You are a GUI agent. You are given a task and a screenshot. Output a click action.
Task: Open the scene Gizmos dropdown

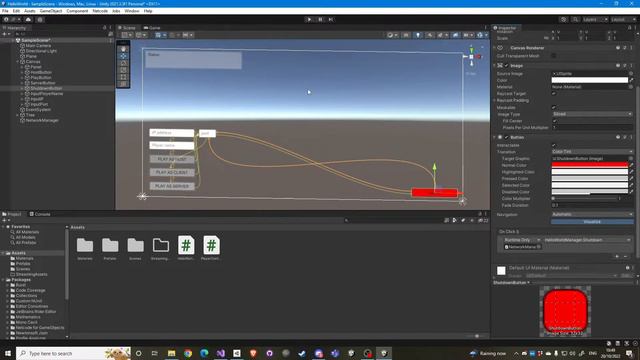pos(482,35)
